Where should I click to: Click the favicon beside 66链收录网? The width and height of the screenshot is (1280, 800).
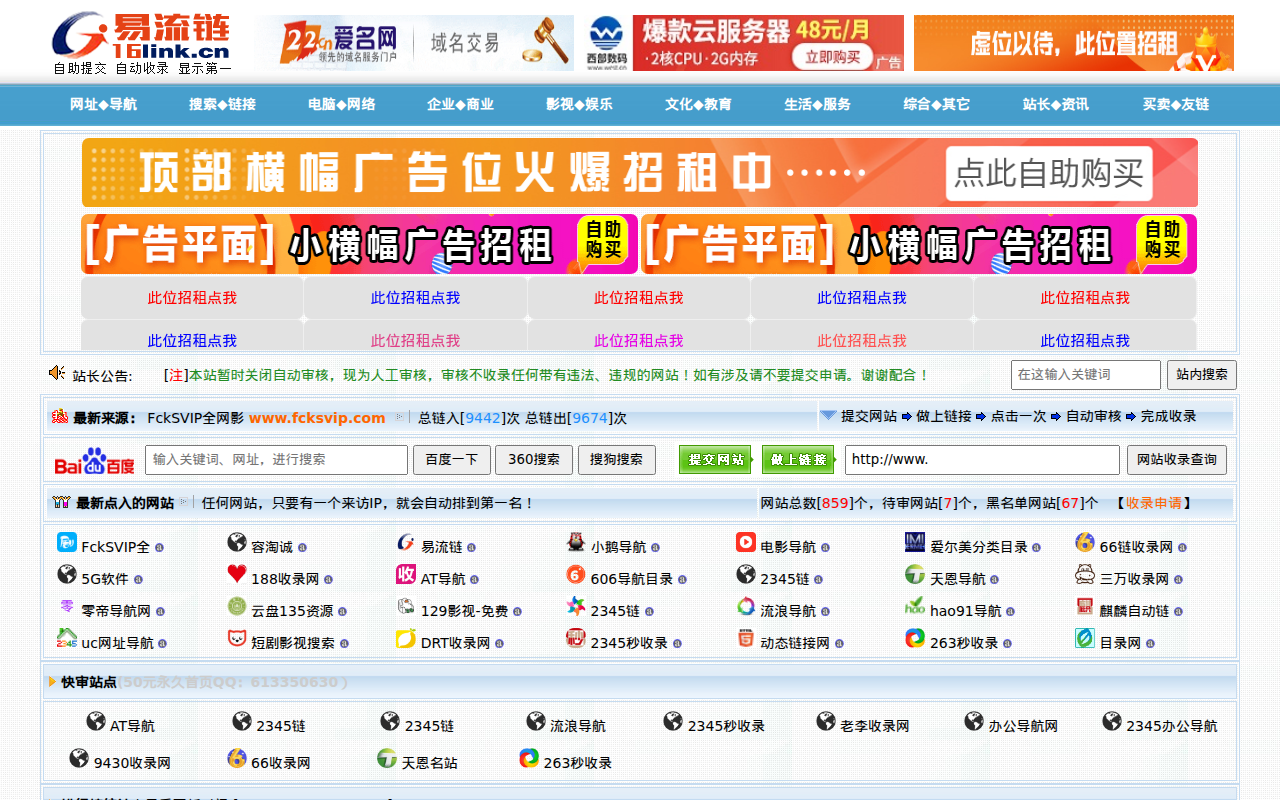1085,543
